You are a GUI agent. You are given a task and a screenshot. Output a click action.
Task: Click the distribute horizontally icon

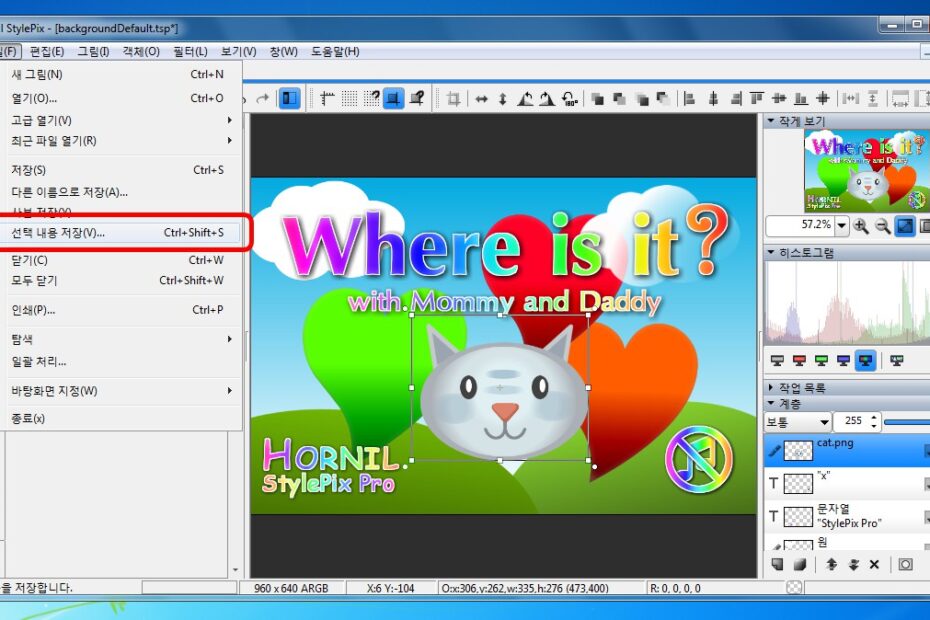tap(851, 98)
